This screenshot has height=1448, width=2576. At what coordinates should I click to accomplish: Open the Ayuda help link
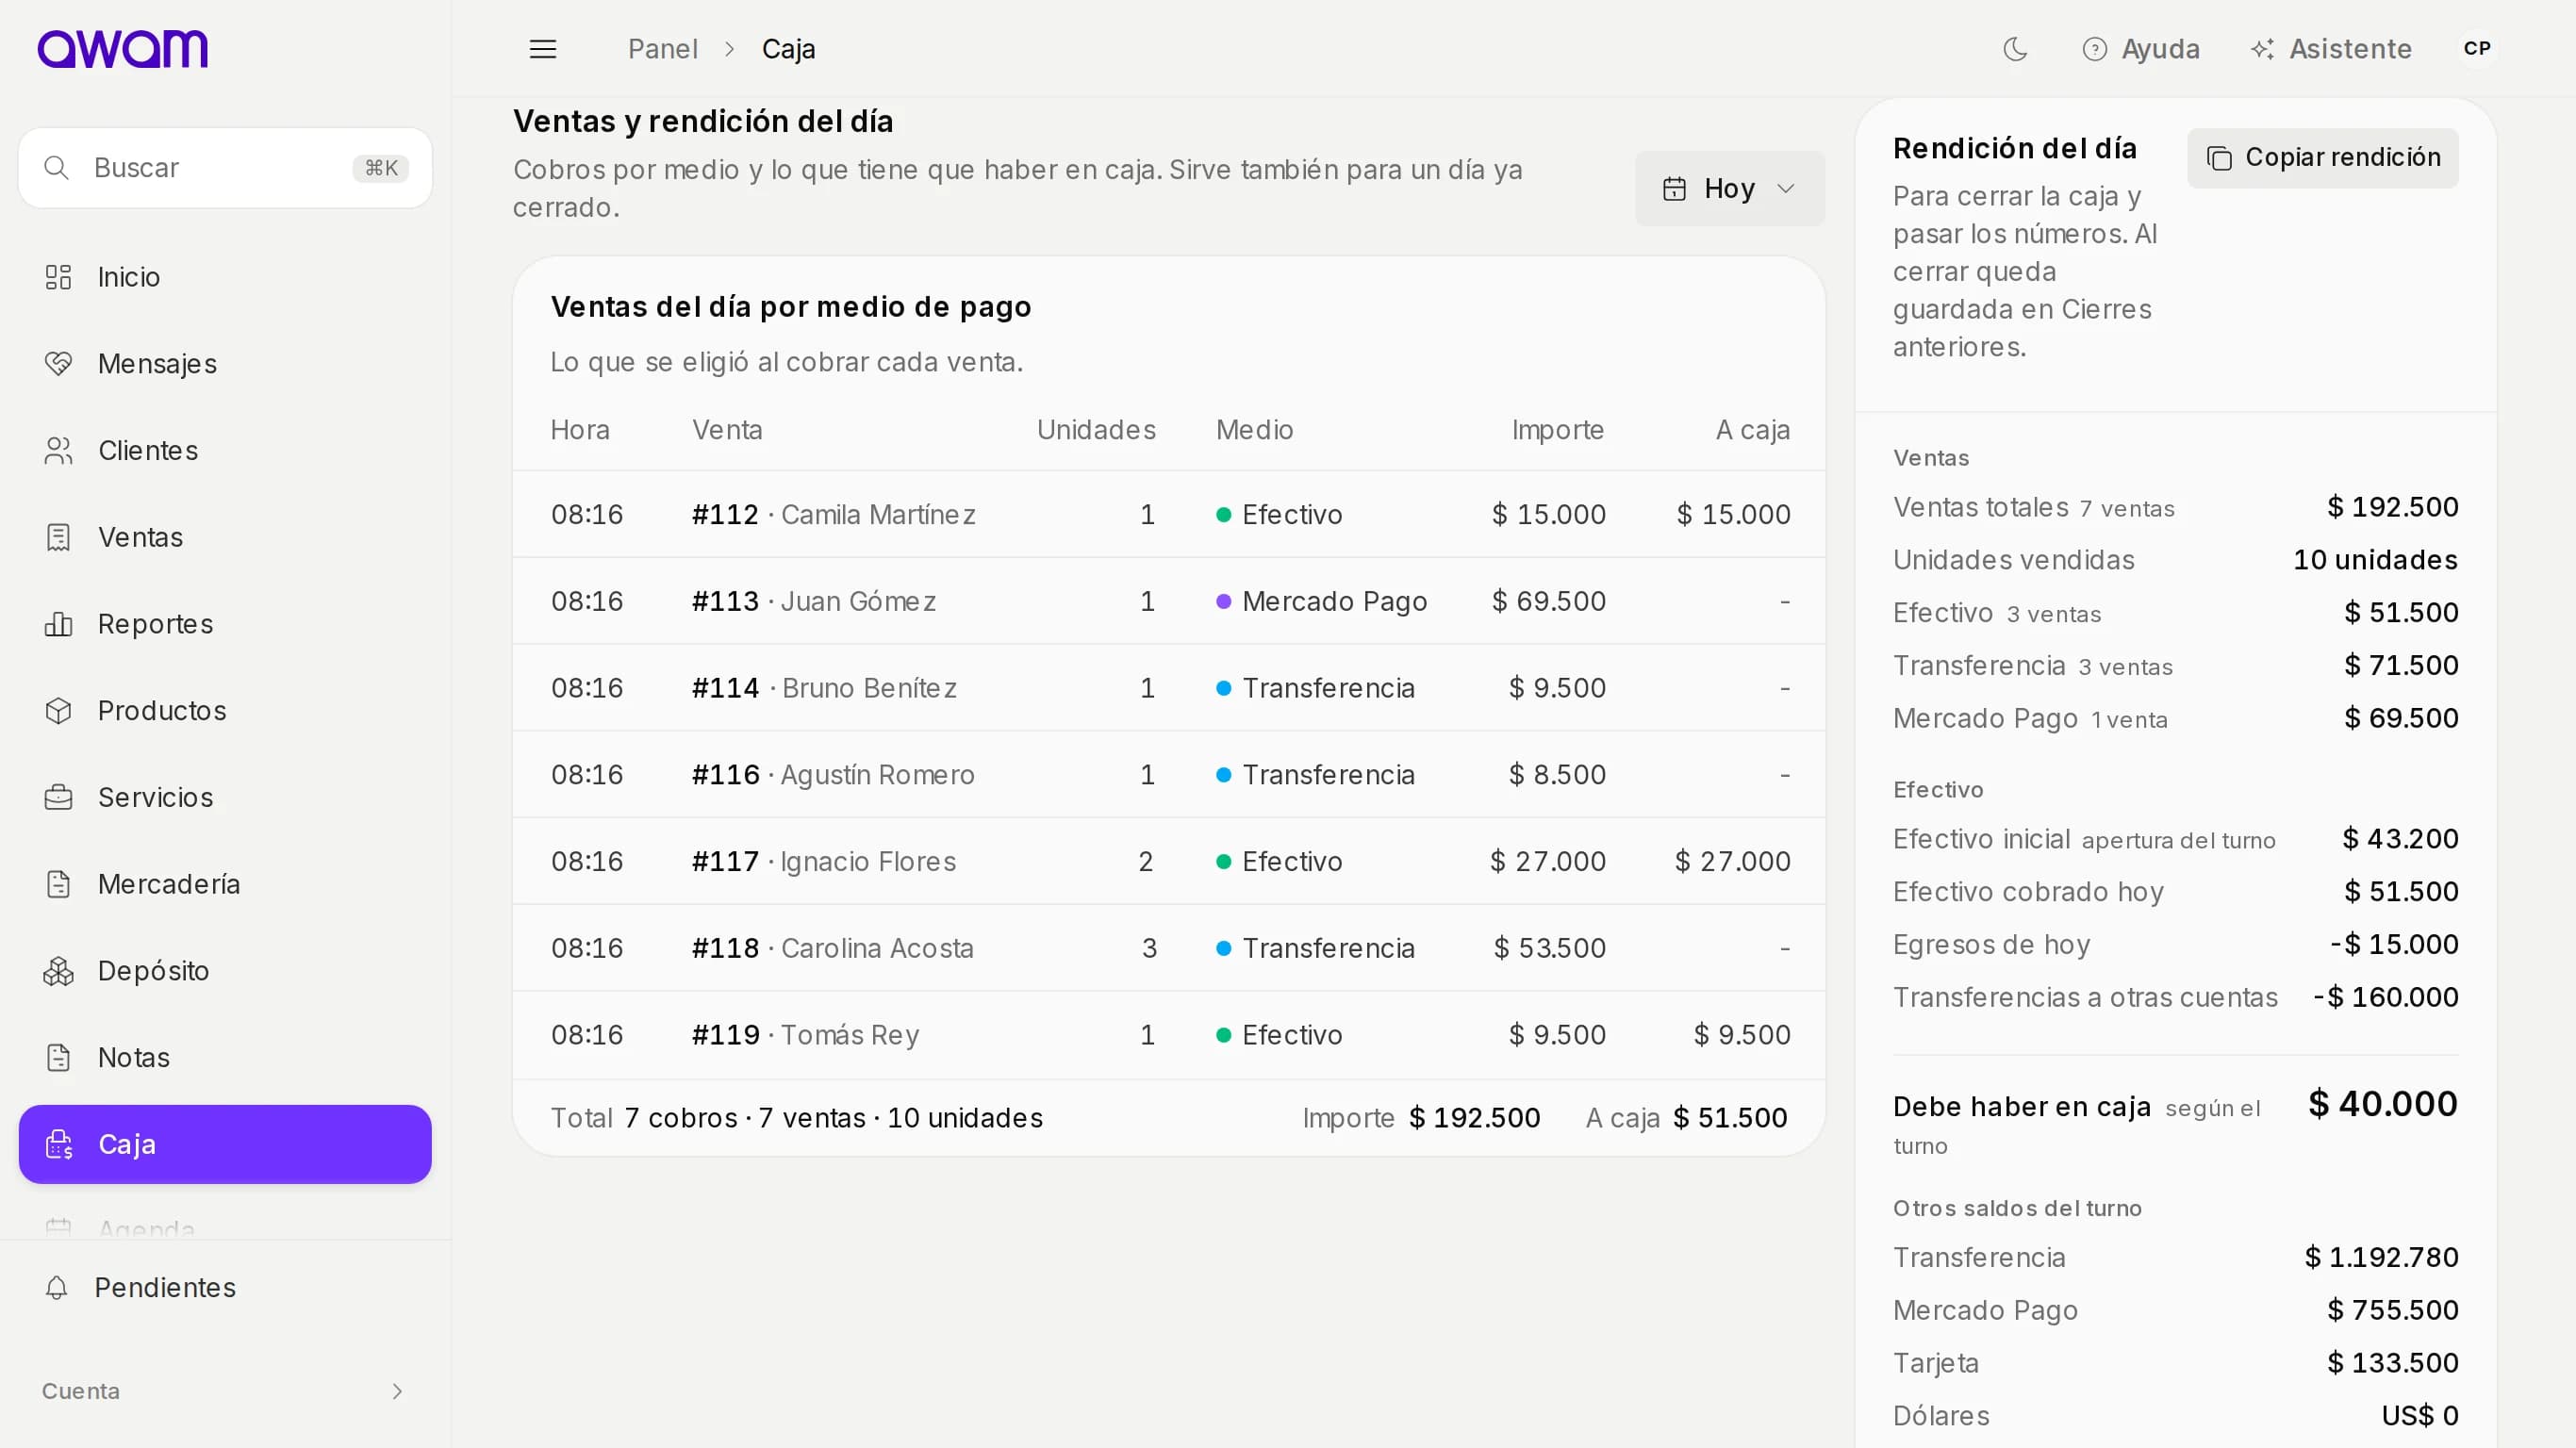pos(2141,49)
